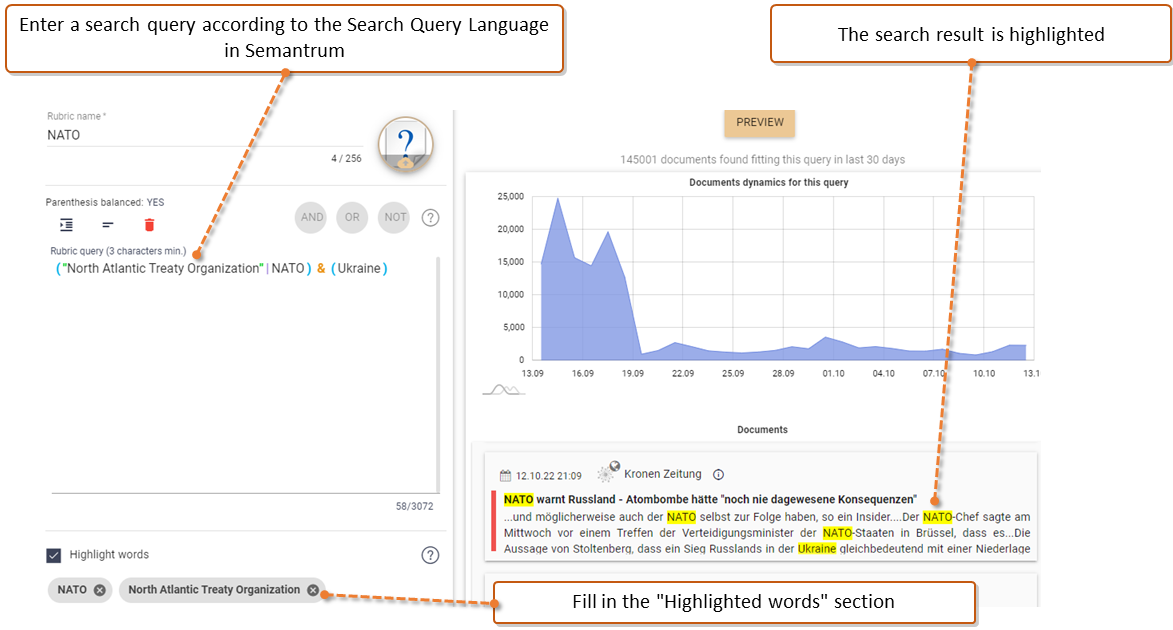Open the help icon beside Highlight words

point(430,555)
